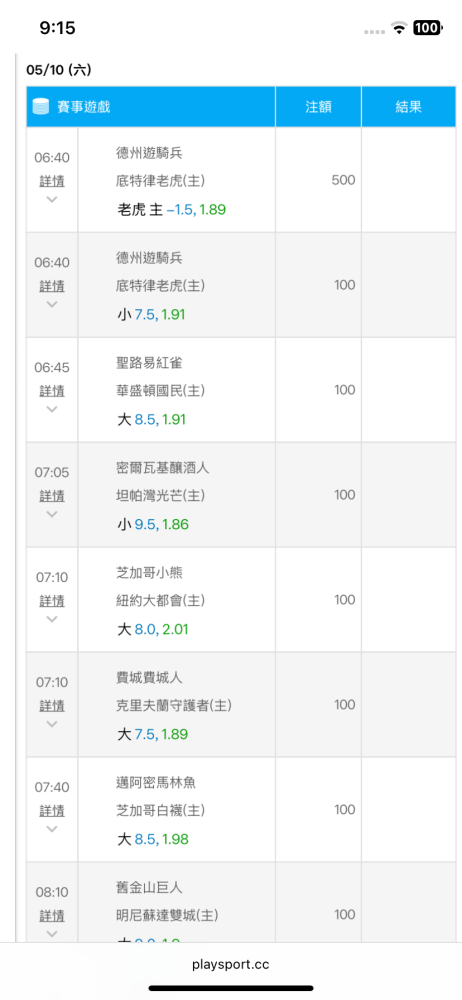Tap the 大 8.0, 2.01 bet line
The width and height of the screenshot is (462, 1000).
pyautogui.click(x=153, y=629)
